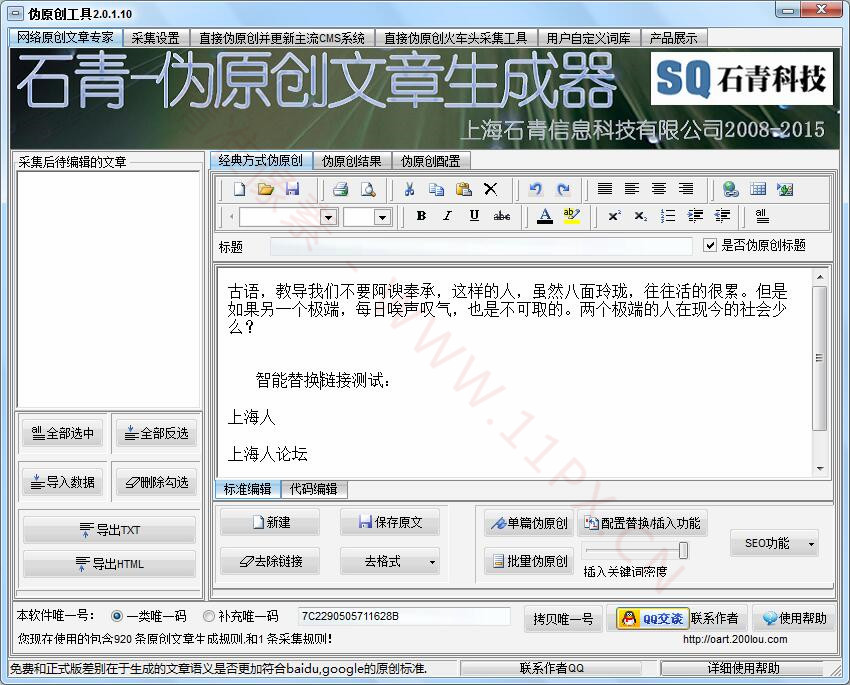
Task: Export articles with 导出TXT
Action: click(x=110, y=529)
